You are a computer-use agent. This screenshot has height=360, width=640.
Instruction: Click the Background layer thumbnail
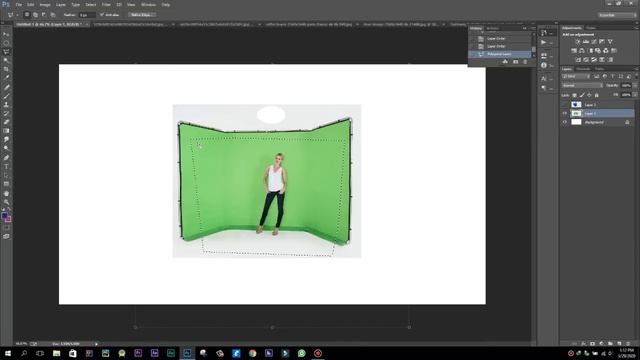point(576,122)
